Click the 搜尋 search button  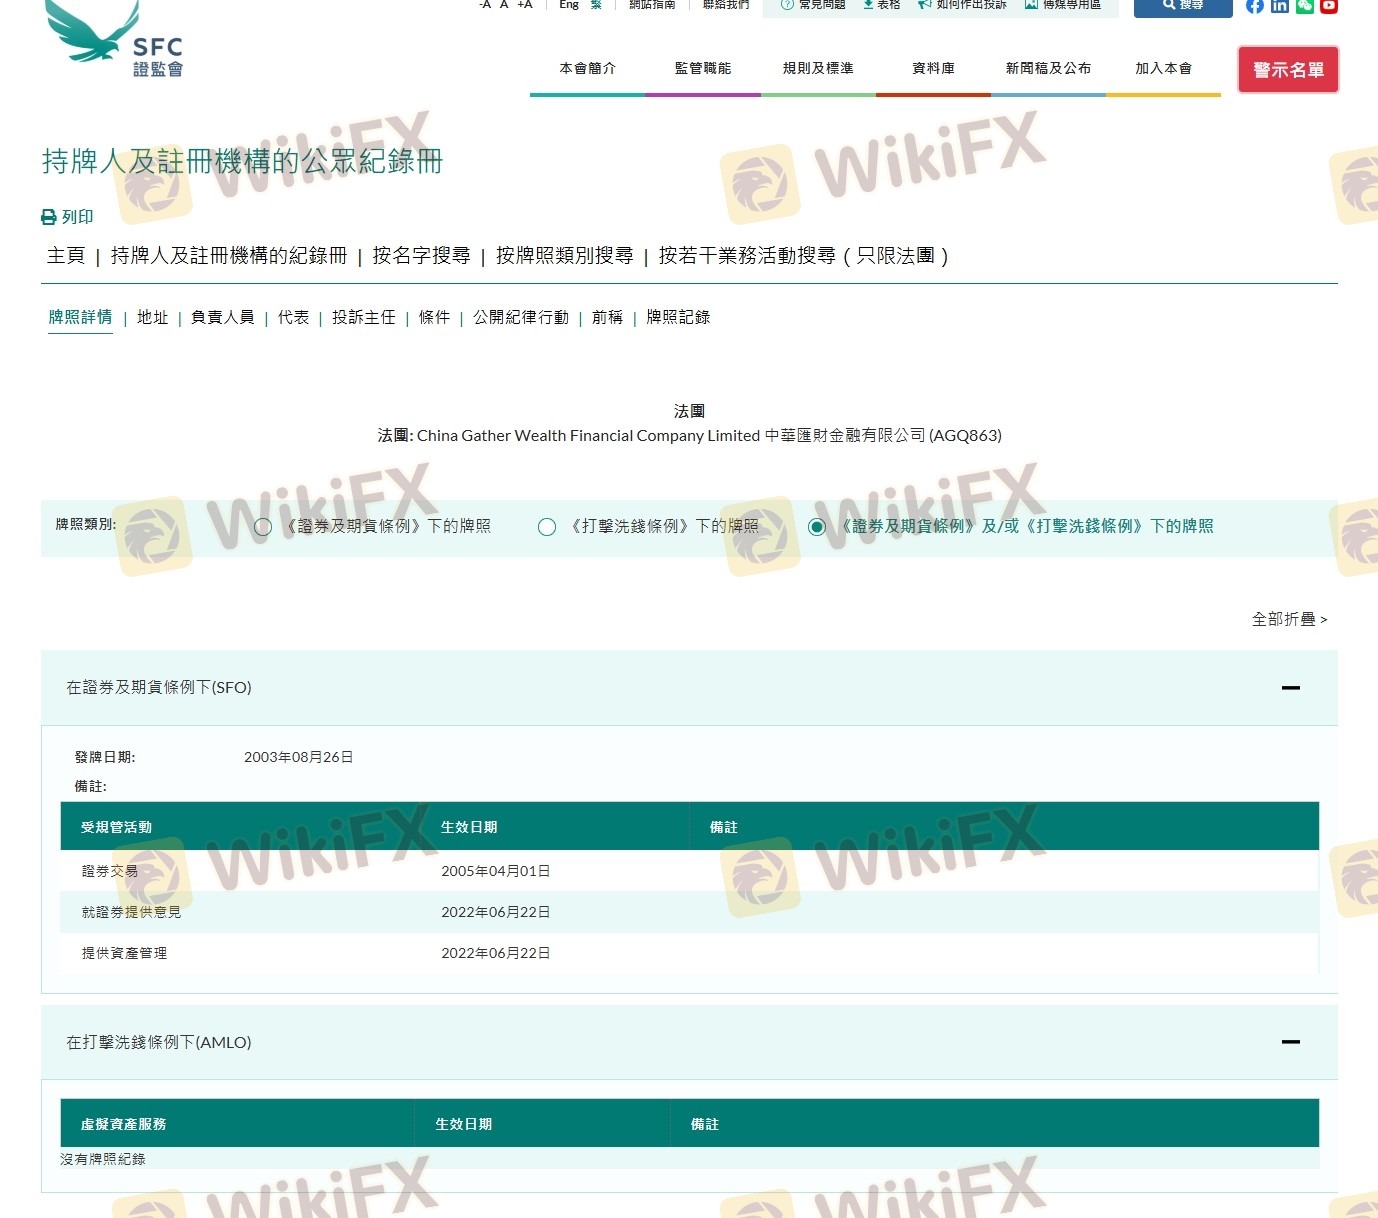[x=1183, y=6]
